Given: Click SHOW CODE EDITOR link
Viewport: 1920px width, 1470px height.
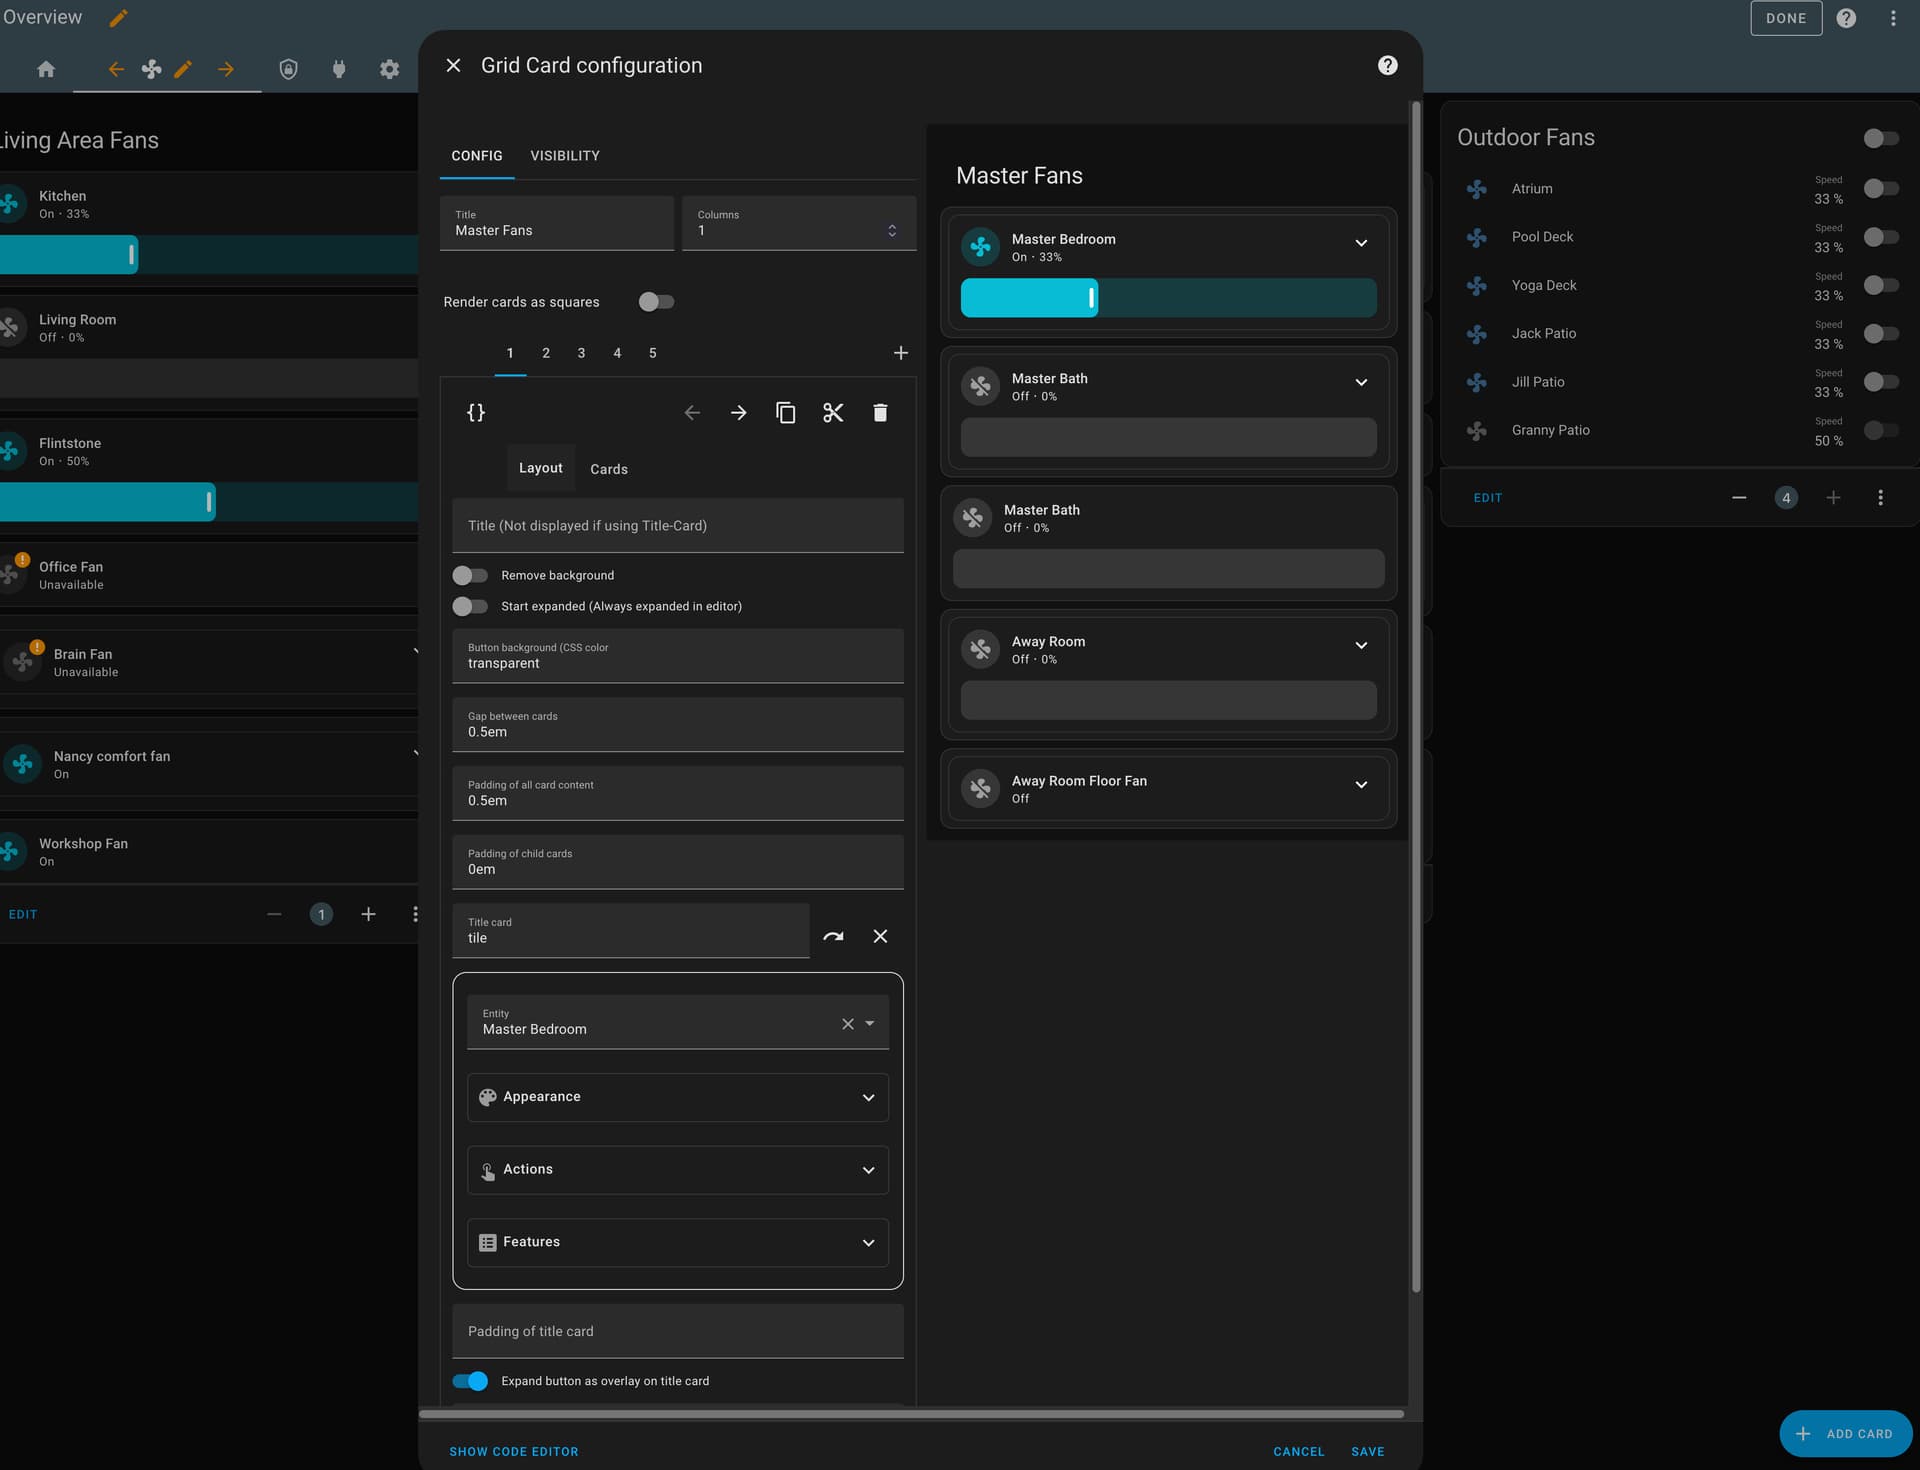Looking at the screenshot, I should point(513,1451).
